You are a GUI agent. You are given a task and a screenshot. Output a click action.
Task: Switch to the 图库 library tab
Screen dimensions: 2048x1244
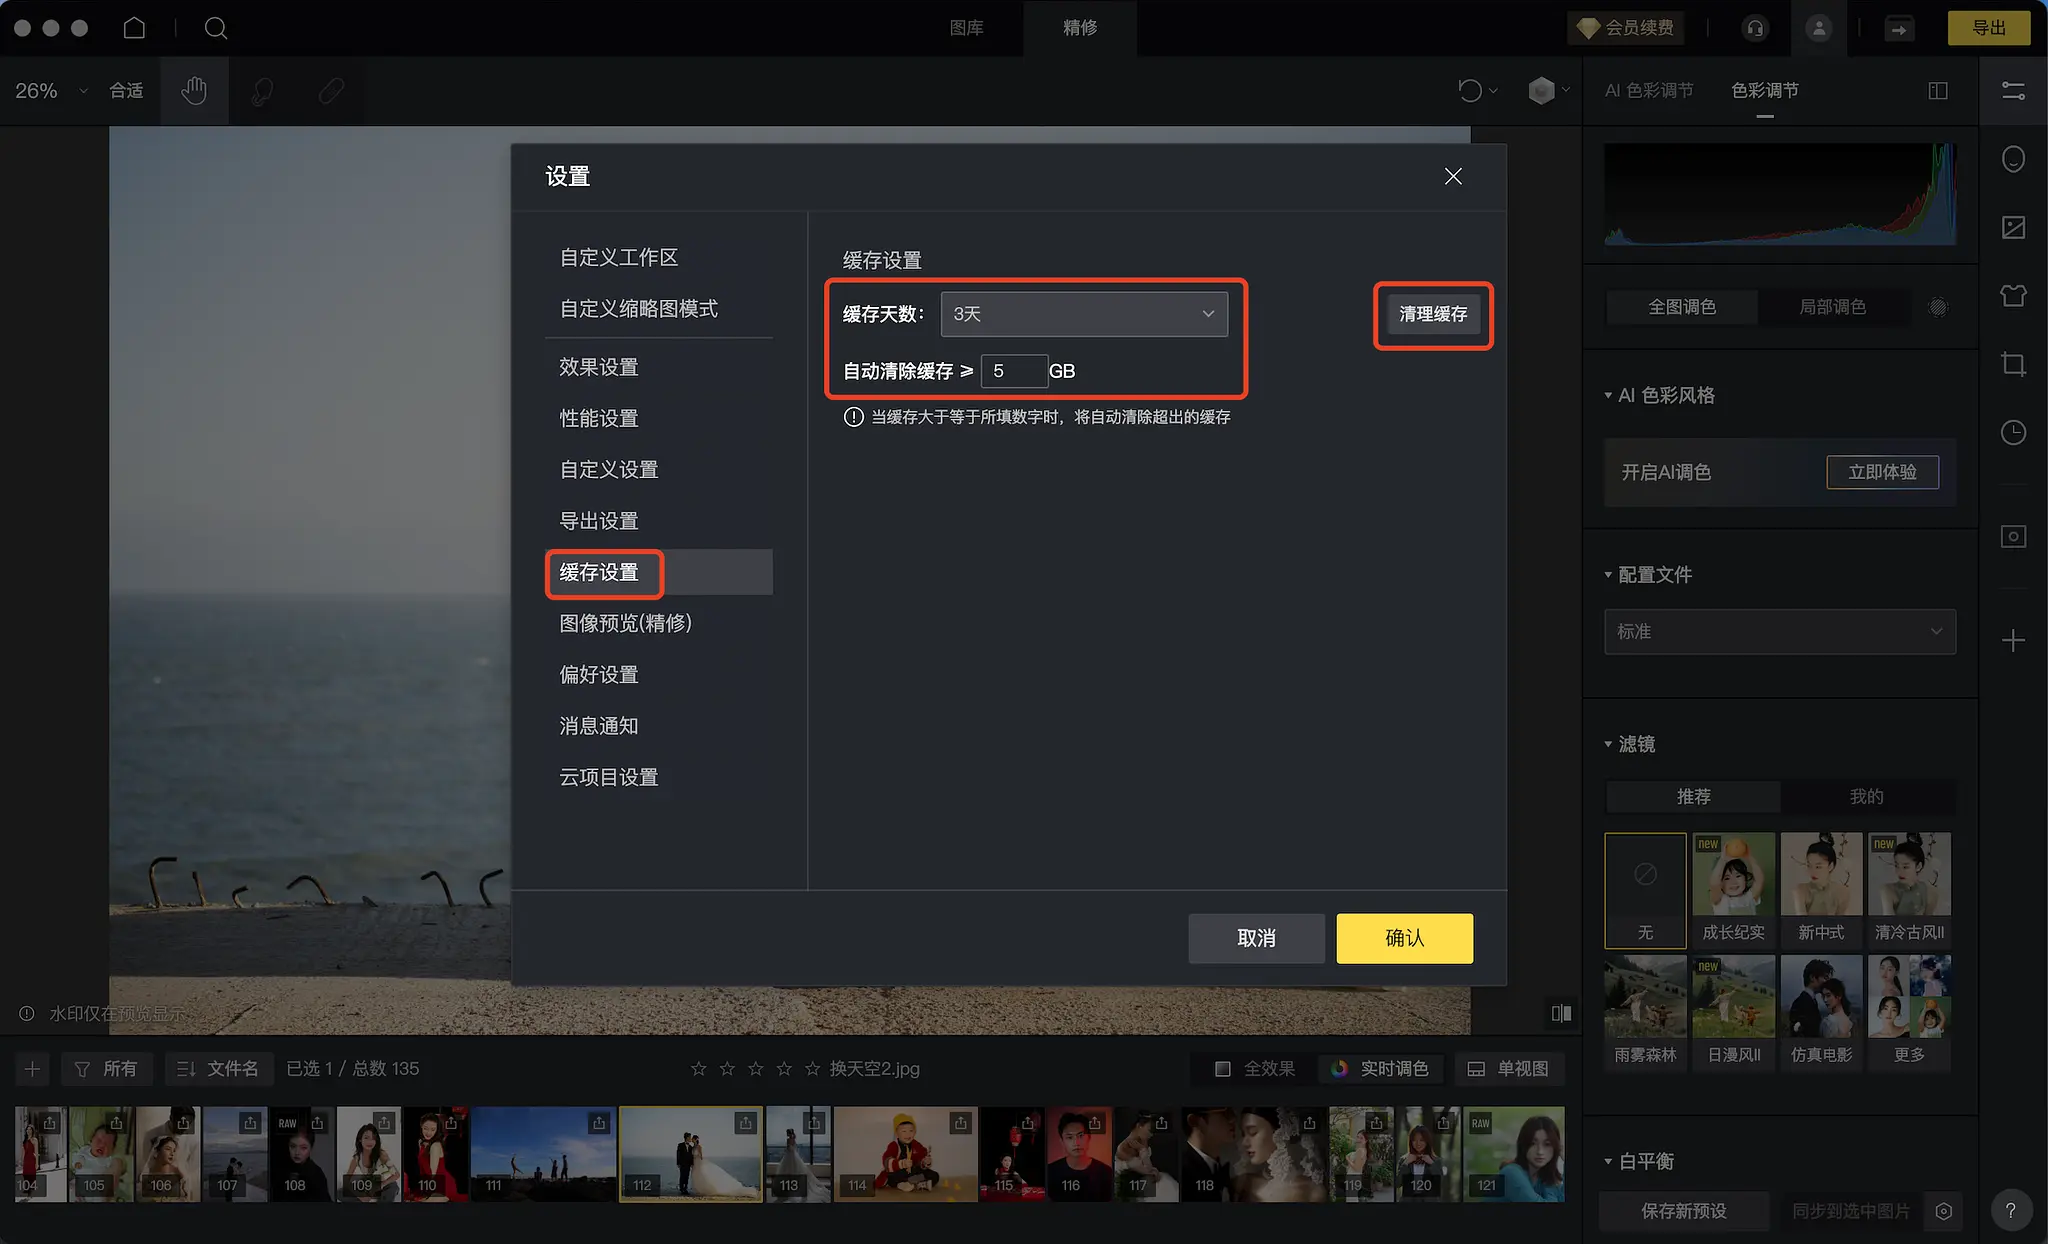click(966, 28)
